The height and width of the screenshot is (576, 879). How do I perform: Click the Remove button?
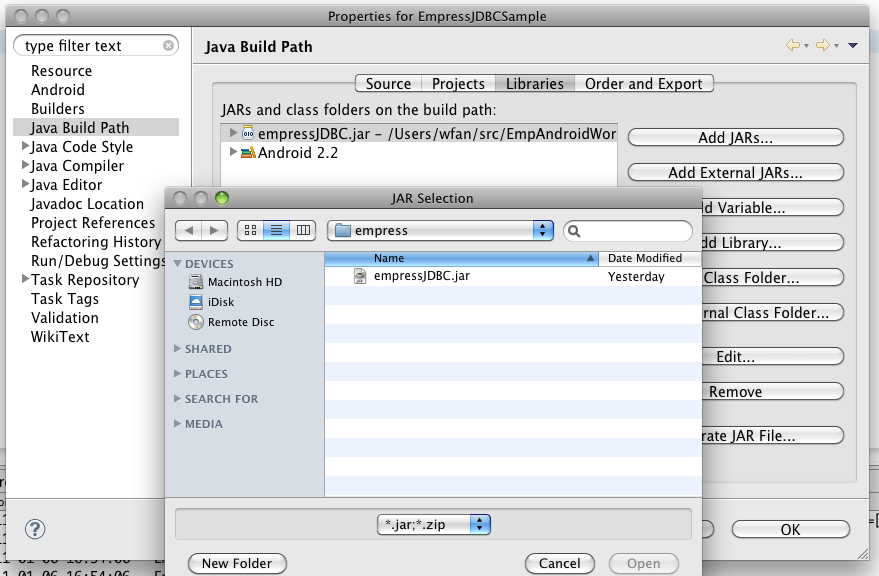click(x=772, y=391)
